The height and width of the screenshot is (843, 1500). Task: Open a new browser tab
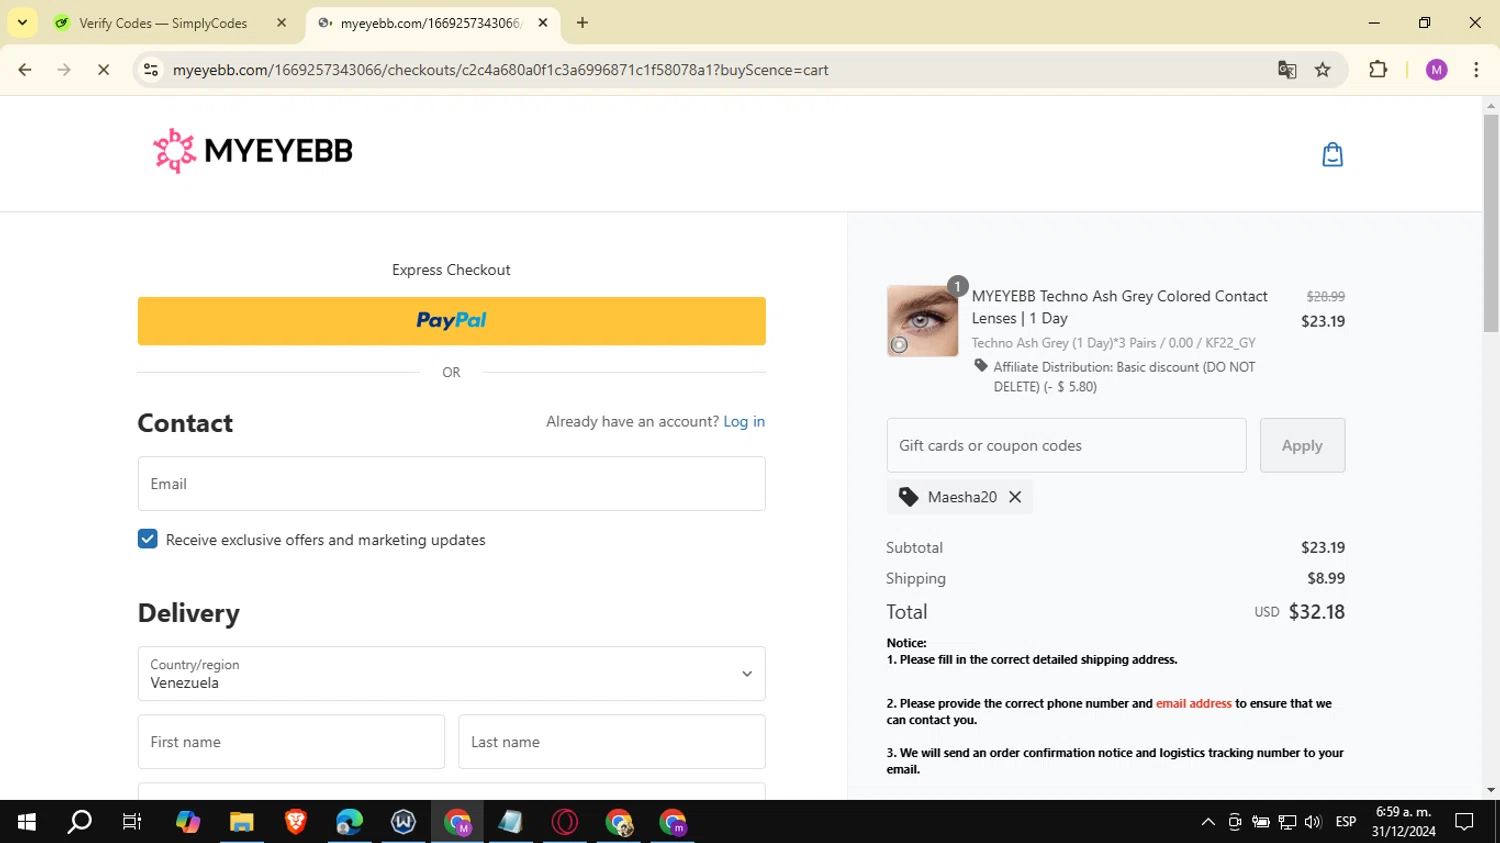pyautogui.click(x=582, y=23)
